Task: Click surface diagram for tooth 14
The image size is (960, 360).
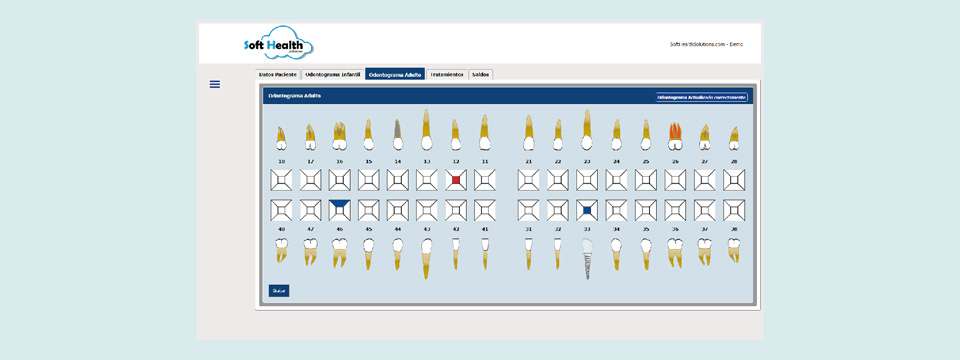Action: pos(397,180)
